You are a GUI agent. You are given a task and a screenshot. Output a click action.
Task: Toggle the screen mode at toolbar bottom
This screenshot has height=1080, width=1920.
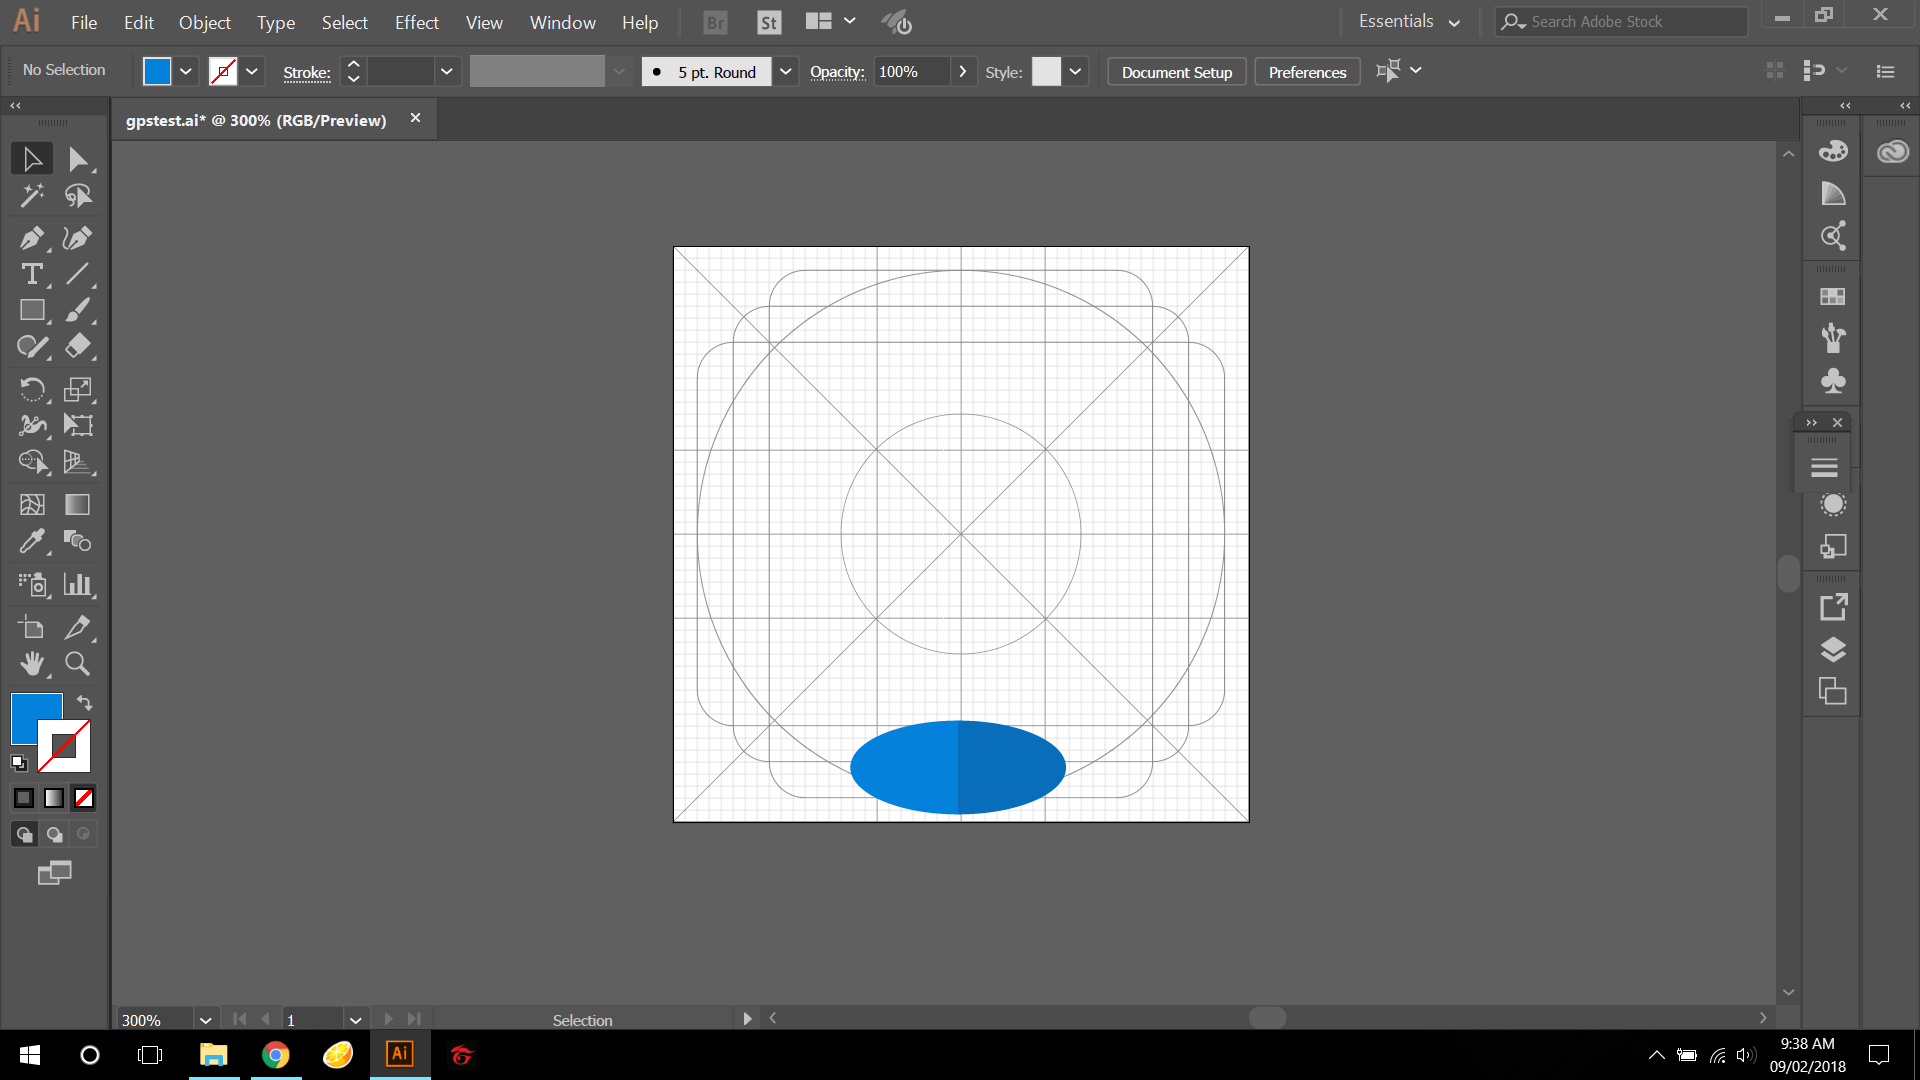[x=54, y=872]
